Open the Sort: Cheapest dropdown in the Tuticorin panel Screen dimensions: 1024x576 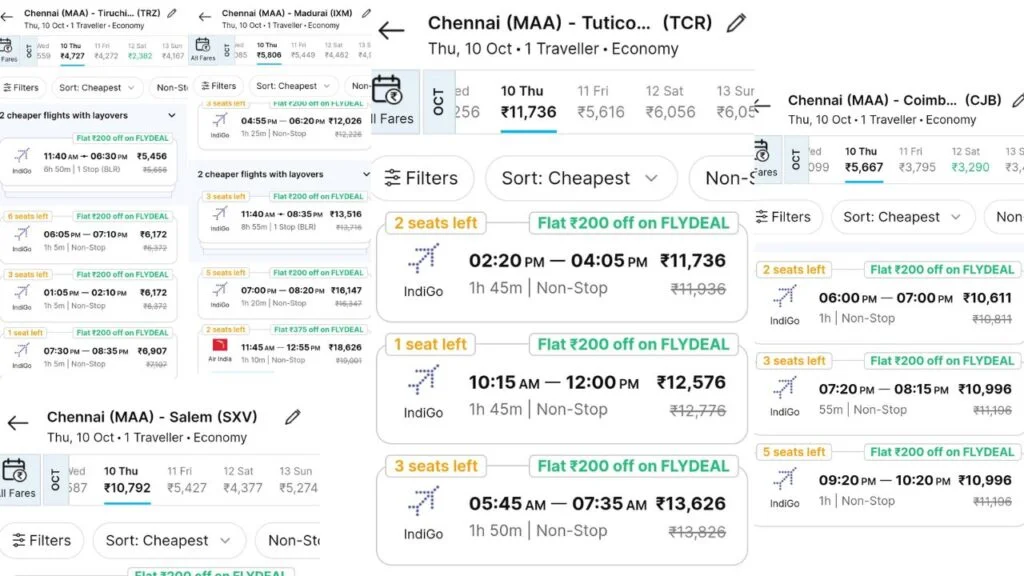[x=581, y=178]
